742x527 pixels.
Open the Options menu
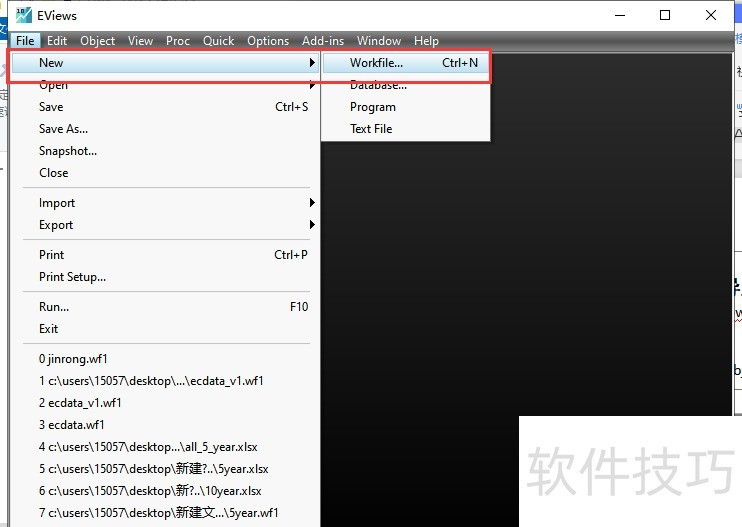268,41
